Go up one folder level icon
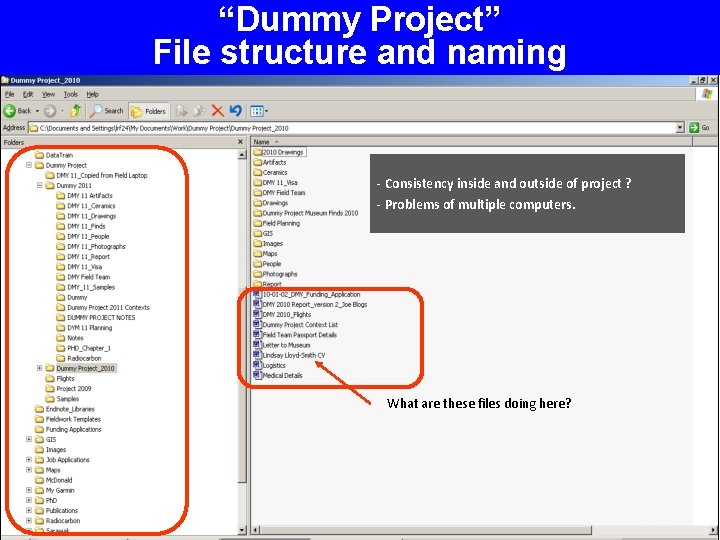720x540 pixels. click(x=76, y=111)
